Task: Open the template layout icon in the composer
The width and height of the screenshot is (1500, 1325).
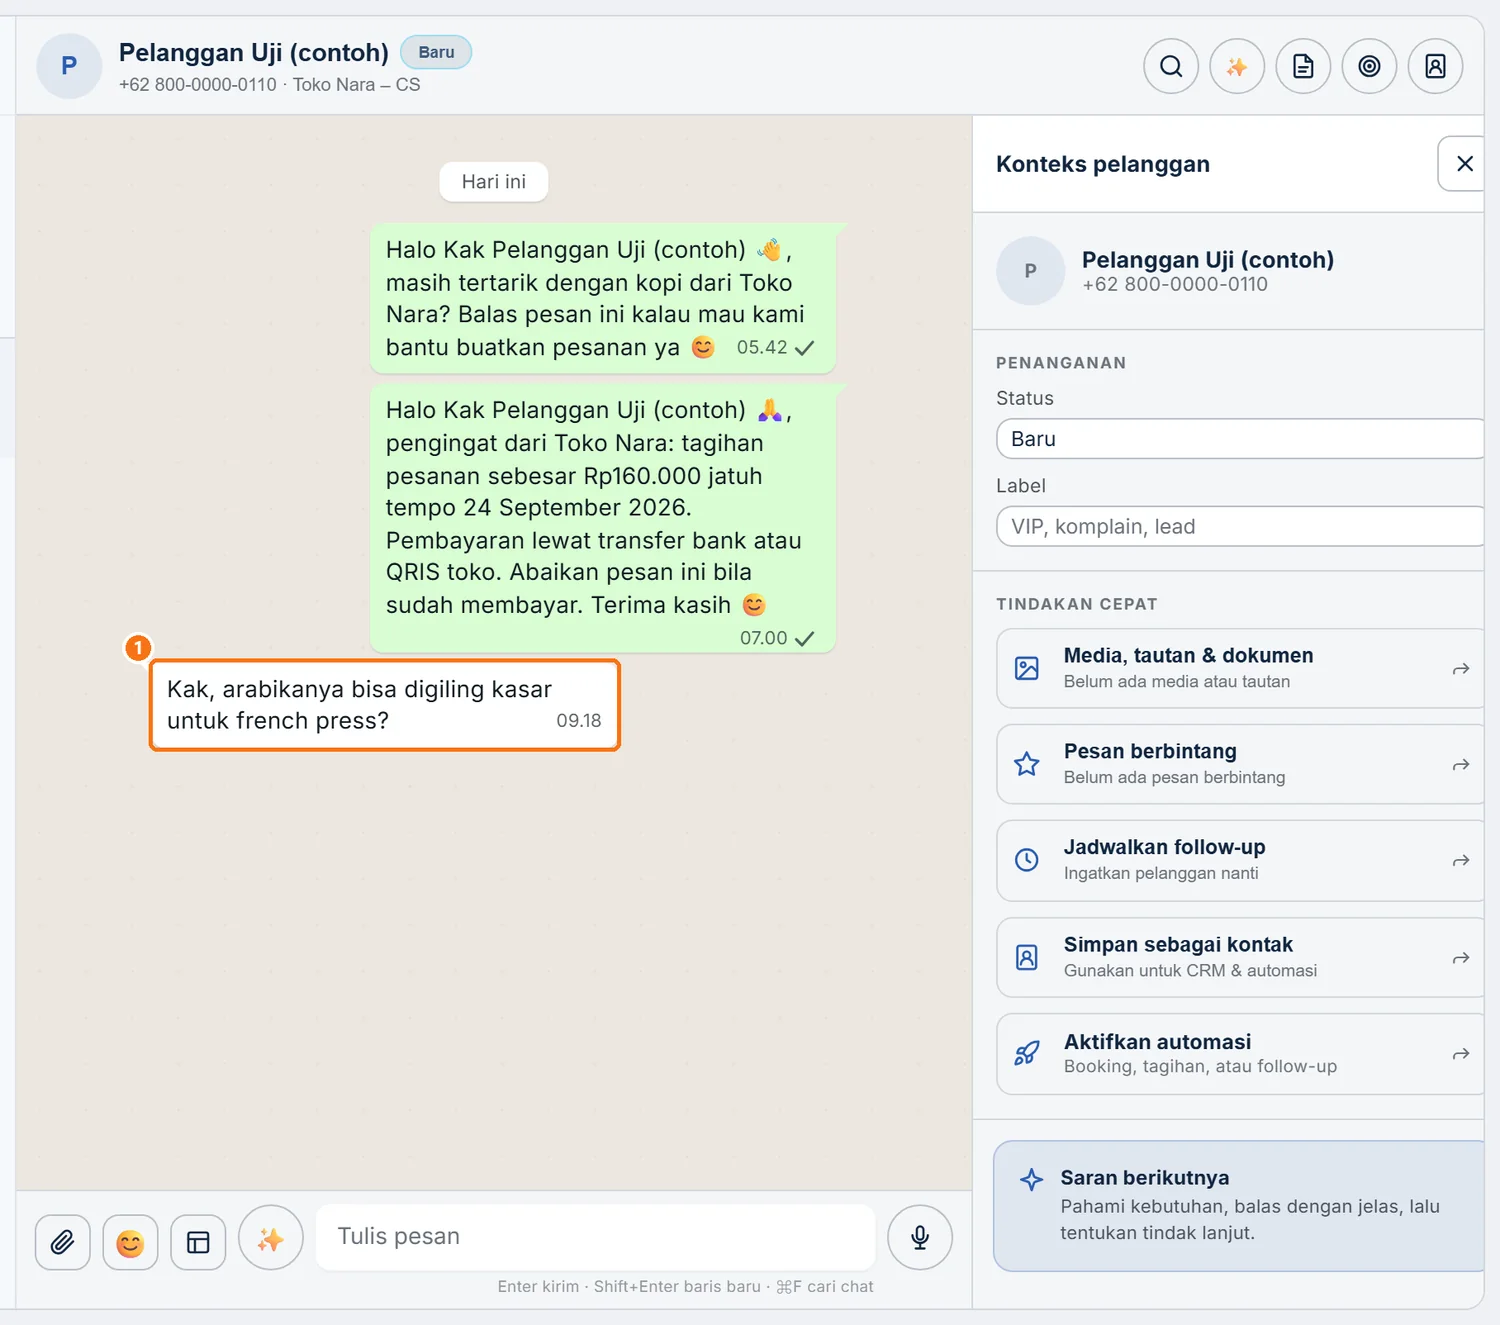Action: (198, 1242)
